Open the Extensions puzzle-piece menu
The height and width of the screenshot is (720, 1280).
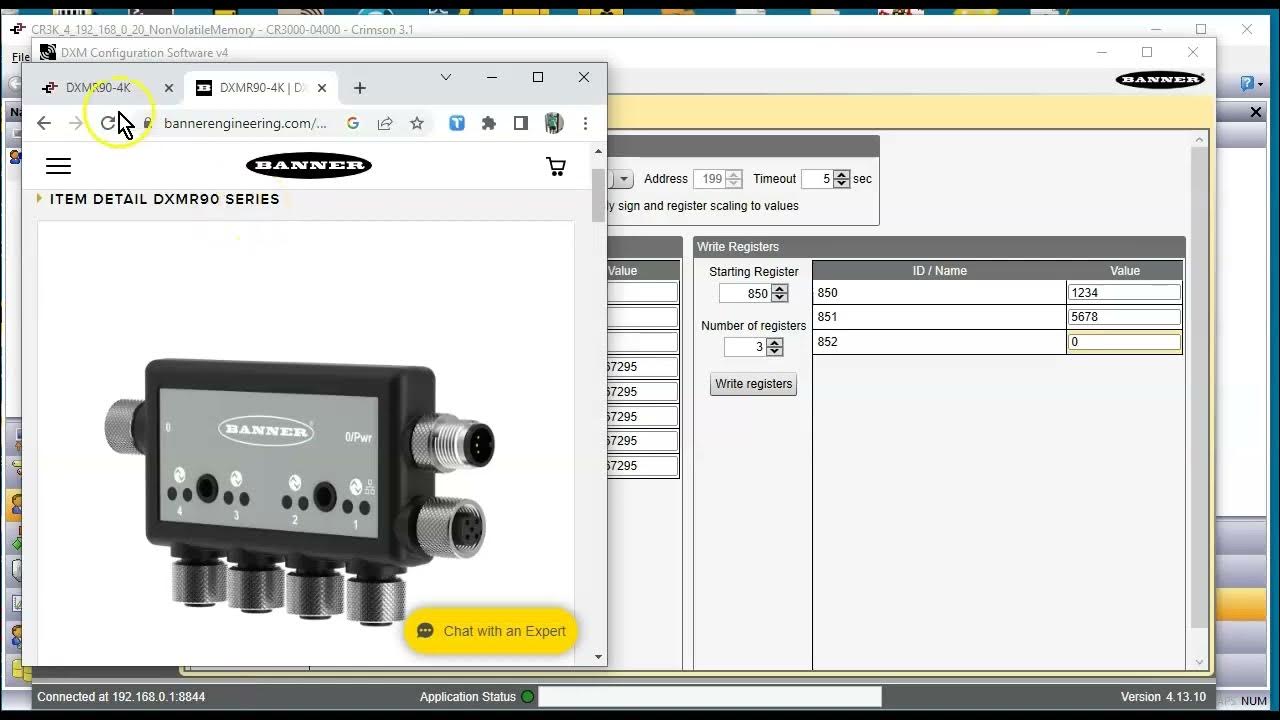tap(489, 123)
